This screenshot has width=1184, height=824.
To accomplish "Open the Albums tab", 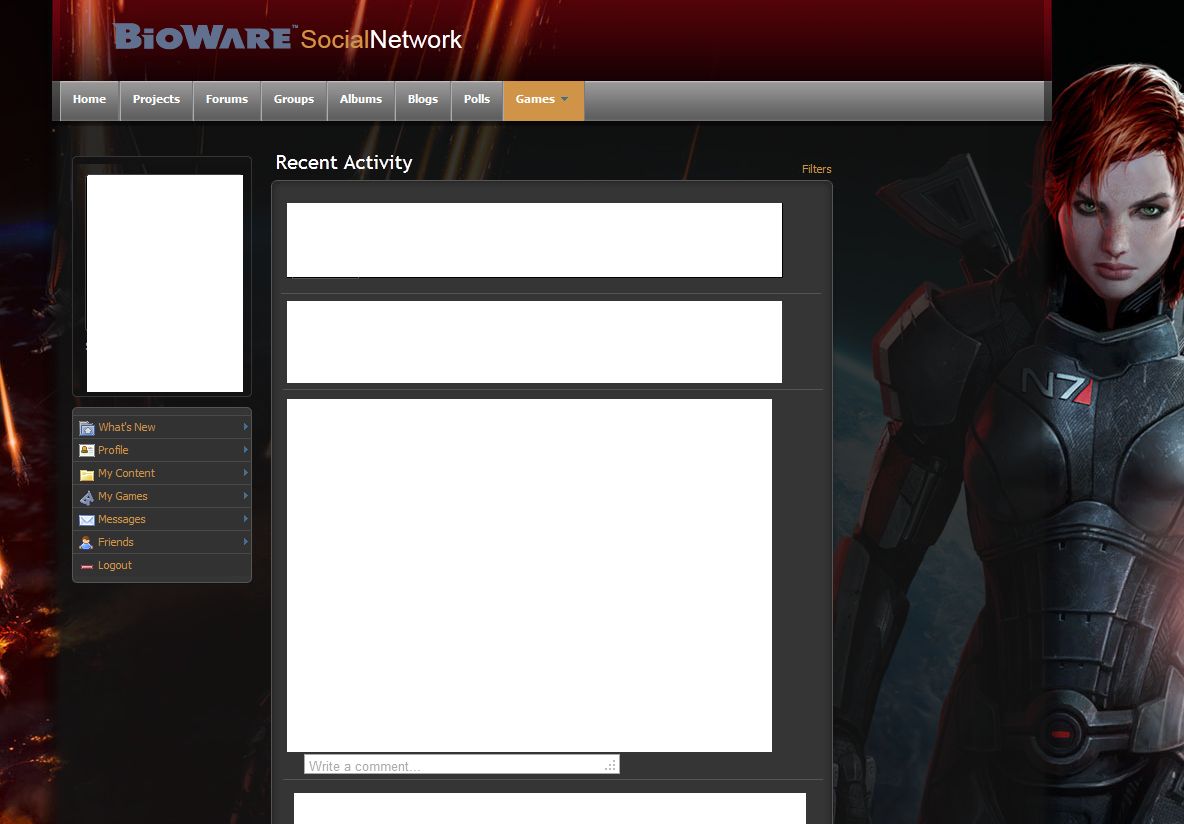I will (x=361, y=100).
